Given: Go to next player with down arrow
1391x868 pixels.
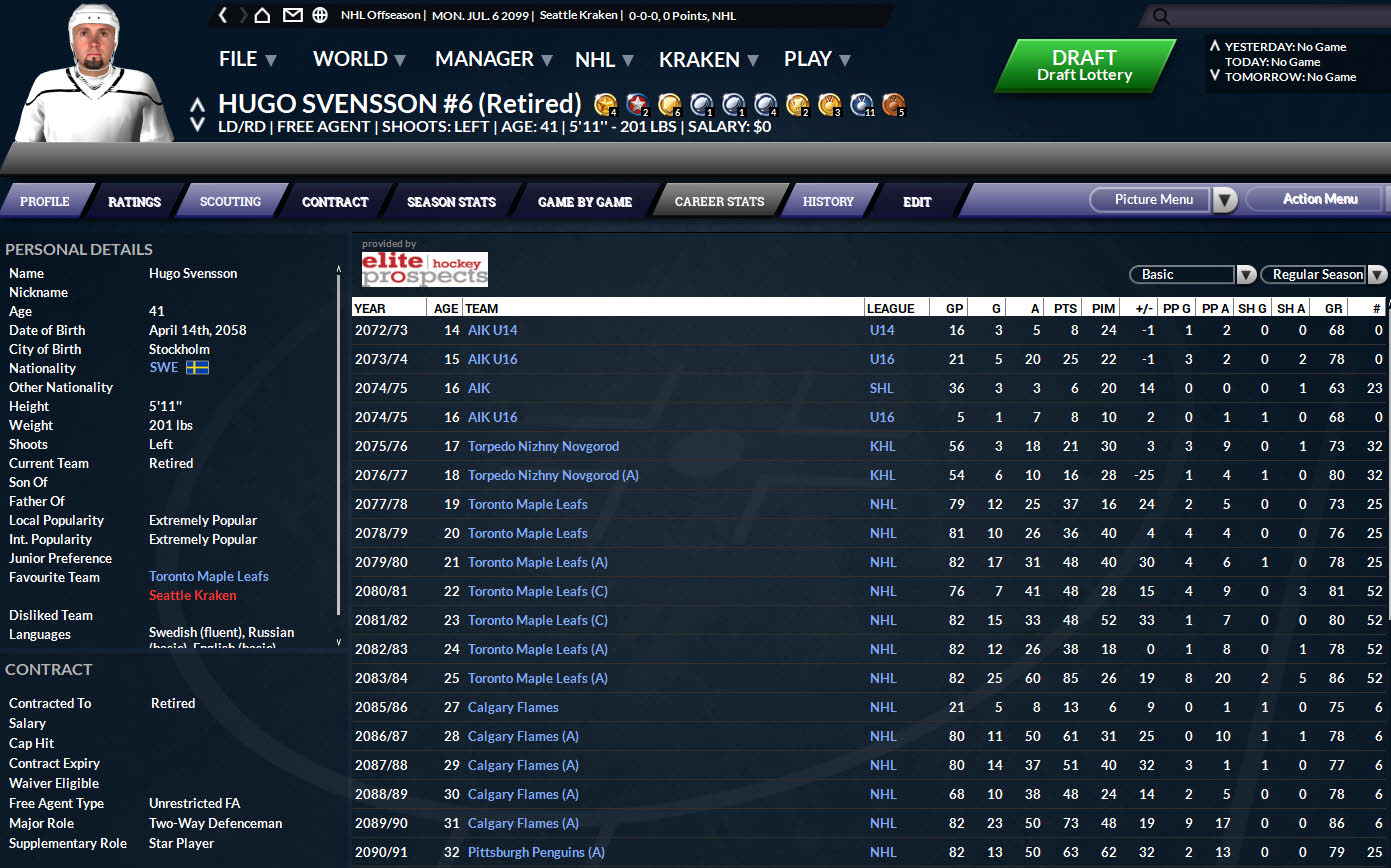Looking at the screenshot, I should 198,125.
